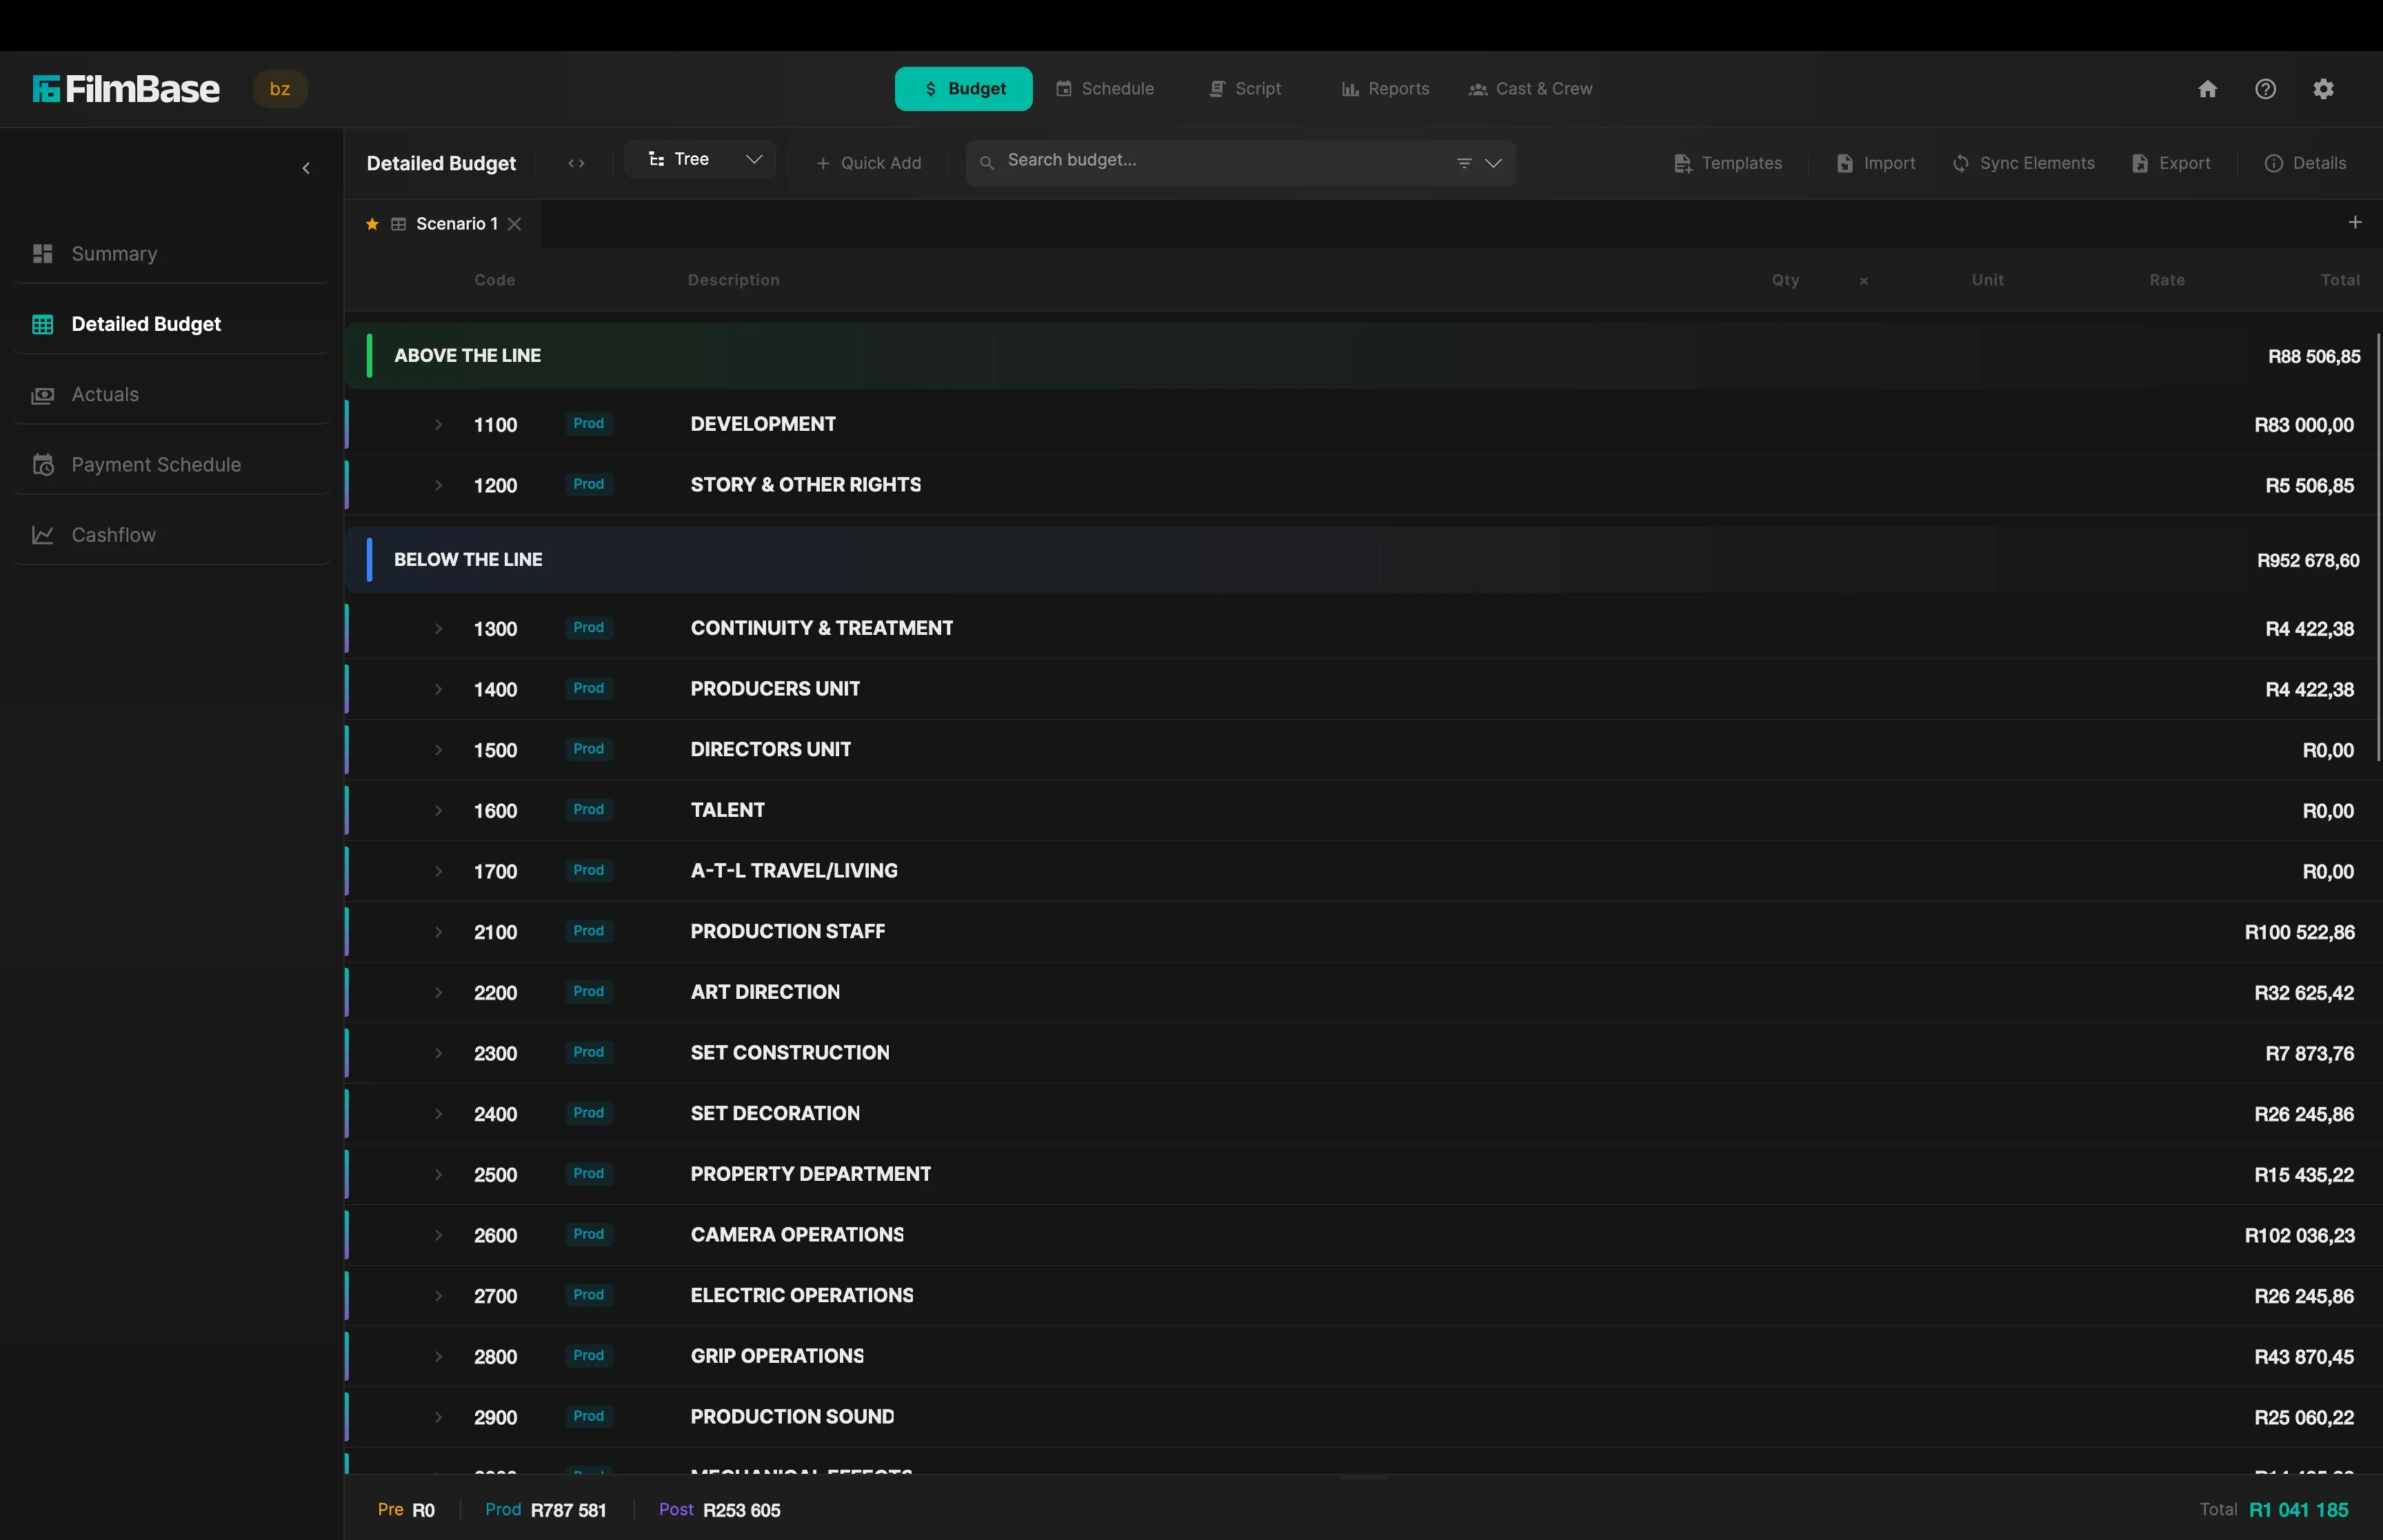This screenshot has width=2383, height=1540.
Task: Click the code brackets toggle icon
Action: pos(576,163)
